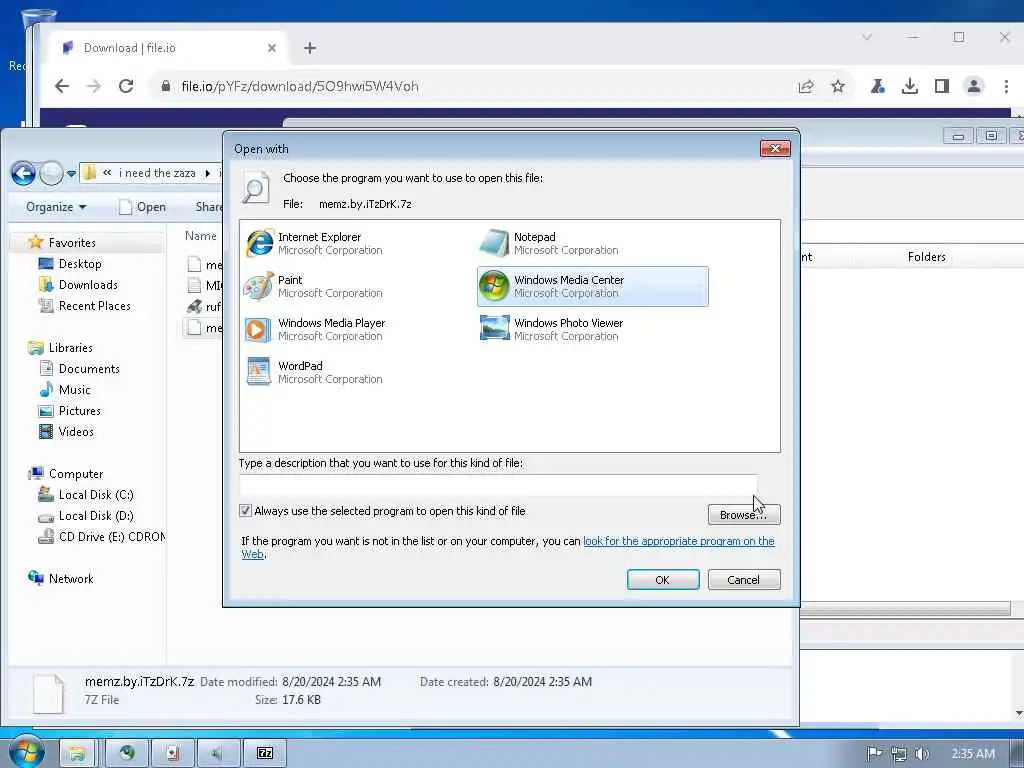Screen dimensions: 1024x768
Task: Open Chrome Labs flask icon
Action: click(878, 86)
